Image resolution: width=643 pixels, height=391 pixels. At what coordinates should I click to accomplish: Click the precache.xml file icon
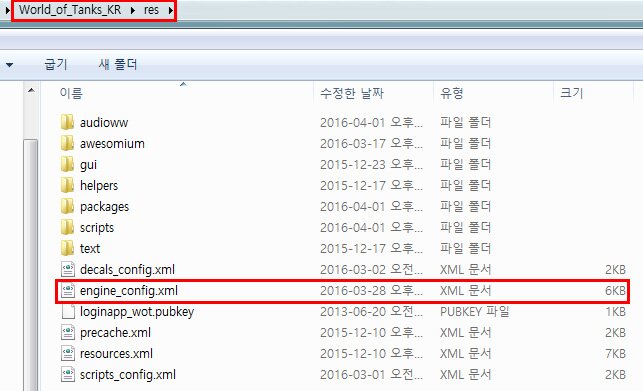pyautogui.click(x=68, y=332)
